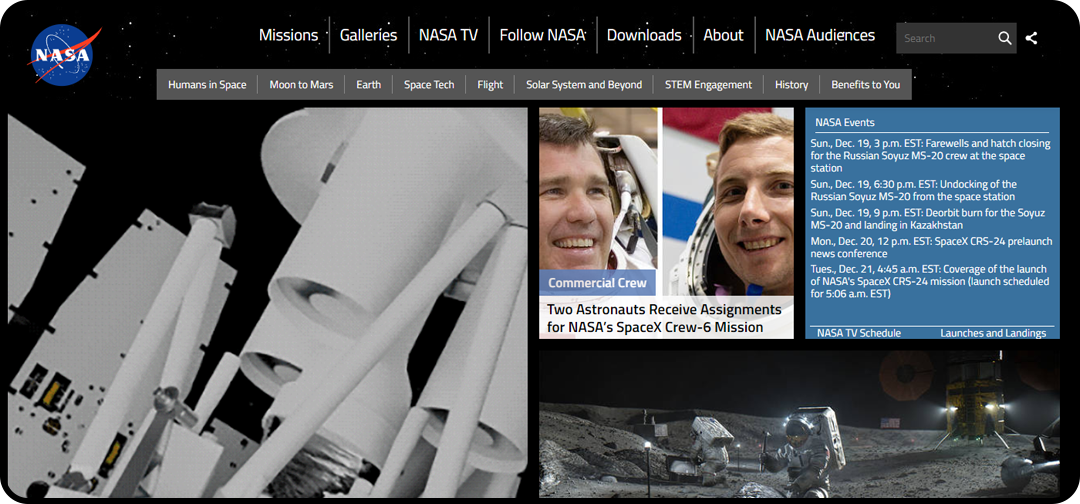Select the Humans in Space topic

(x=207, y=85)
